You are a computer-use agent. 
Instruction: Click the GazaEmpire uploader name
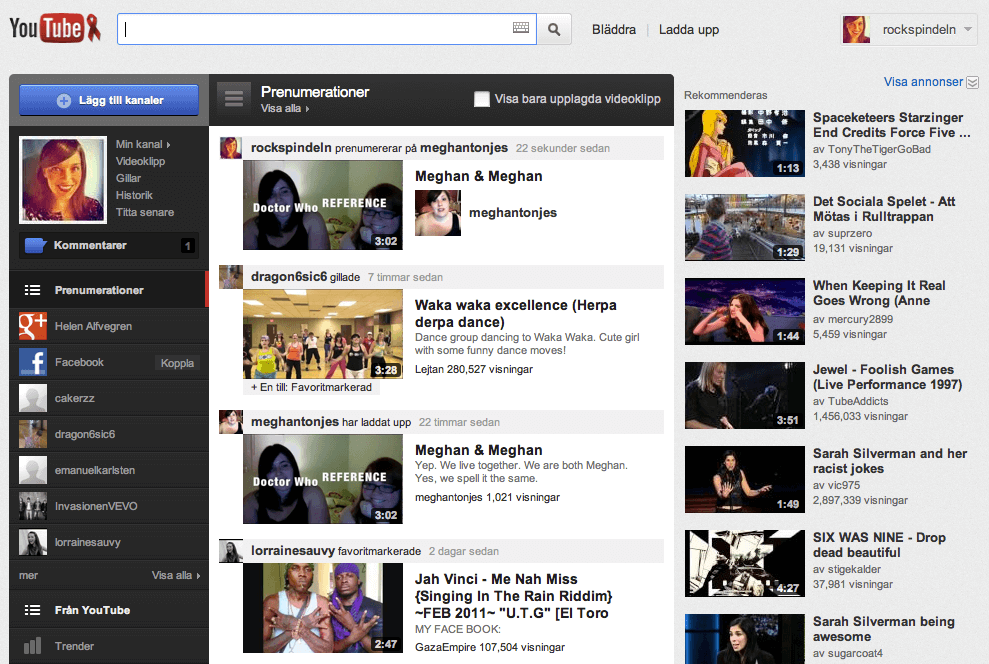tap(446, 647)
